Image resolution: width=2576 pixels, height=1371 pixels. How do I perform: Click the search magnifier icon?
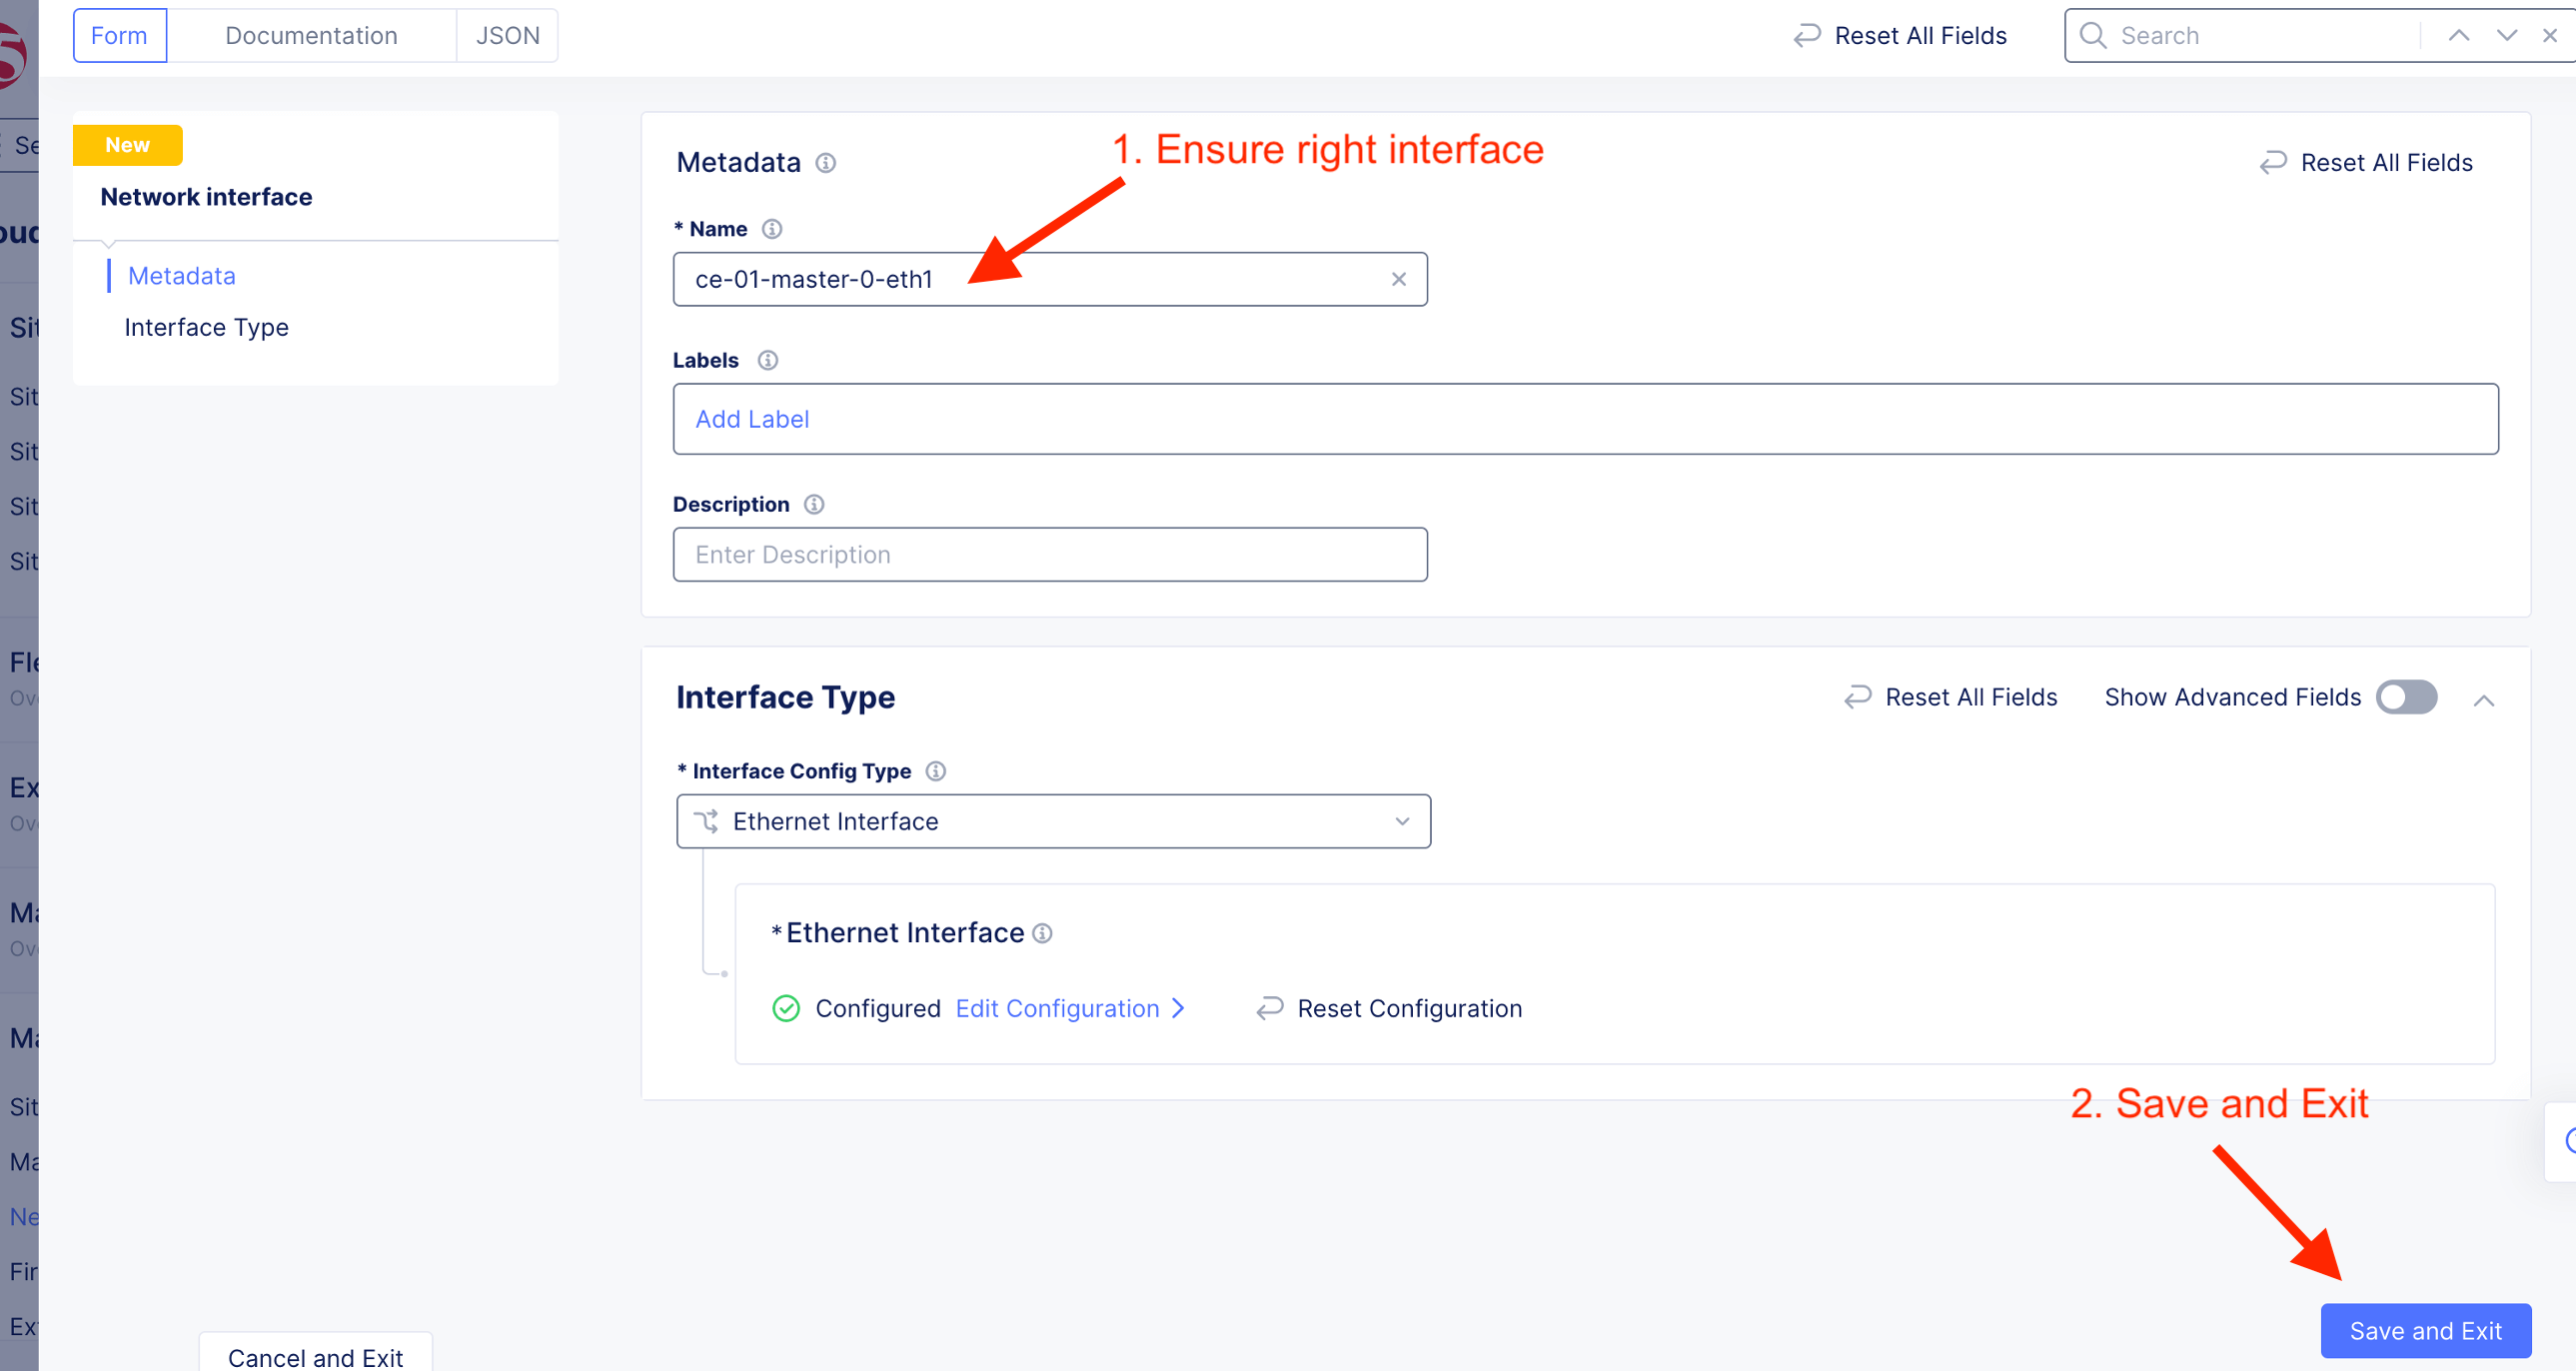click(2092, 36)
